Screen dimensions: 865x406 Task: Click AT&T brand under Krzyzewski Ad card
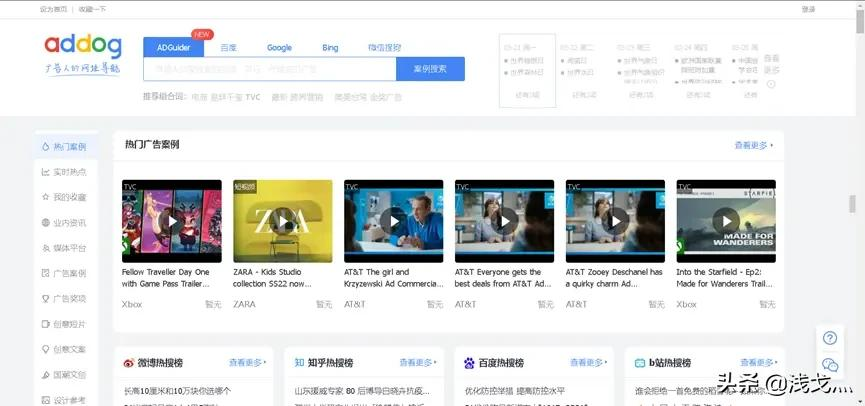point(355,304)
